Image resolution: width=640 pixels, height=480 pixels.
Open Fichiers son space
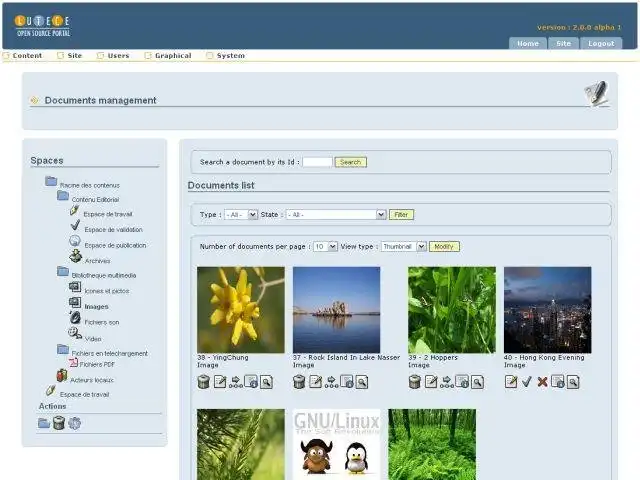tap(102, 322)
